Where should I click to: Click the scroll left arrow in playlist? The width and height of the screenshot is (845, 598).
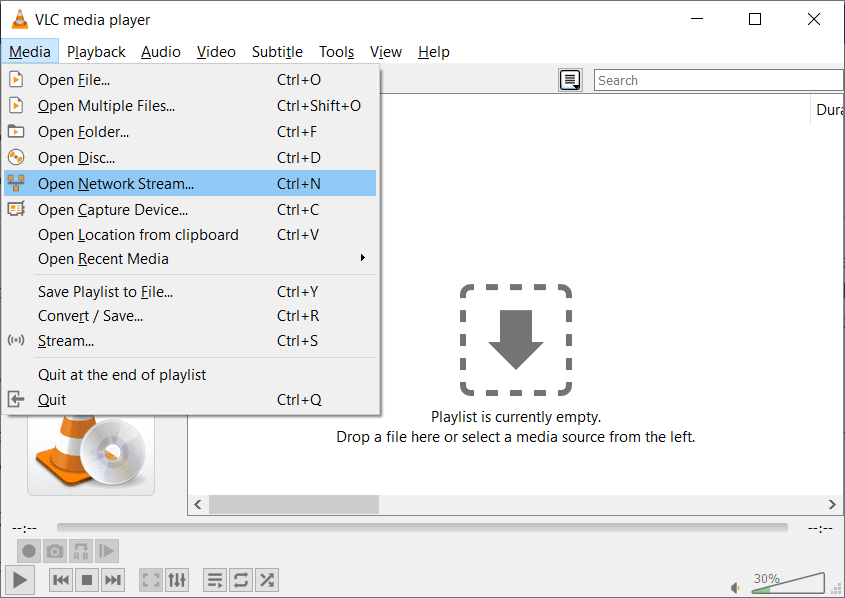coord(198,505)
